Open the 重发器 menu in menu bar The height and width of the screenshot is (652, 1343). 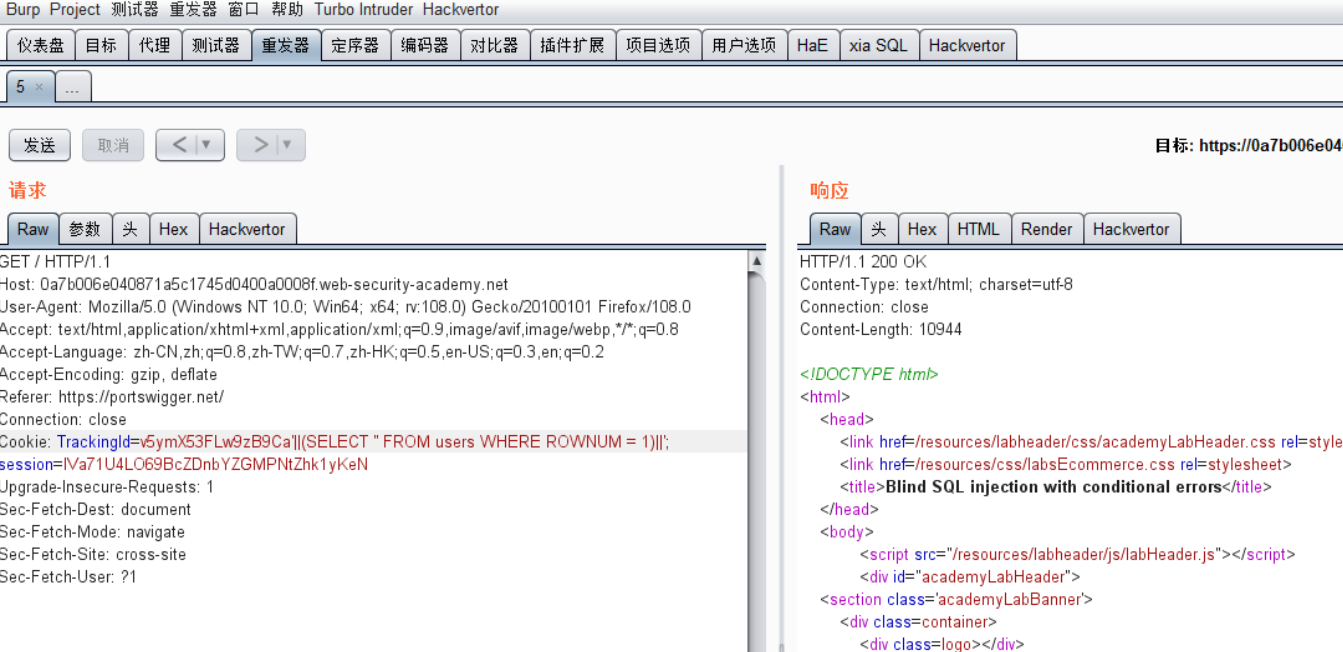193,10
